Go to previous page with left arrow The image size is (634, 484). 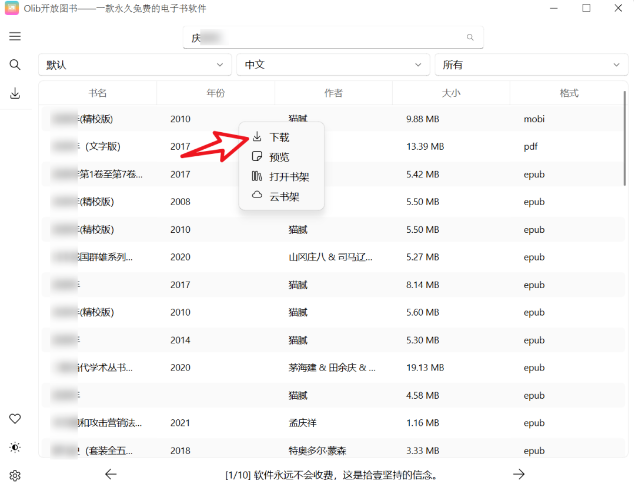tap(111, 474)
